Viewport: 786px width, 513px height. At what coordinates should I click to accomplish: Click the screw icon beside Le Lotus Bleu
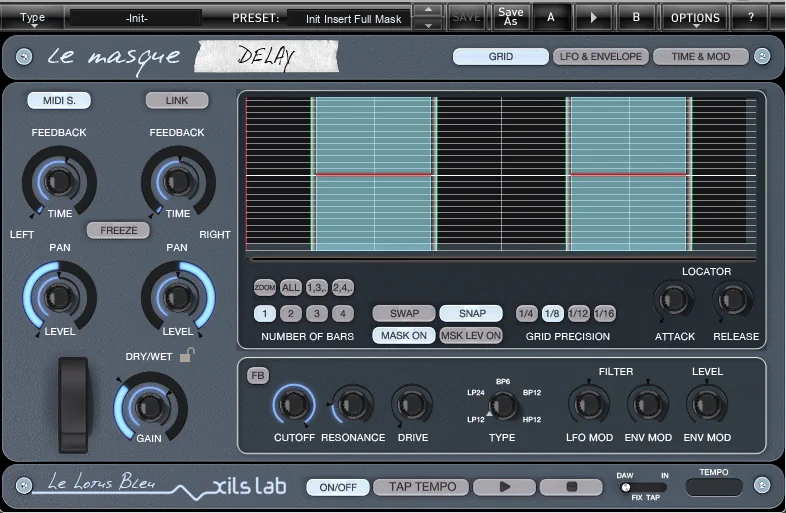[24, 485]
